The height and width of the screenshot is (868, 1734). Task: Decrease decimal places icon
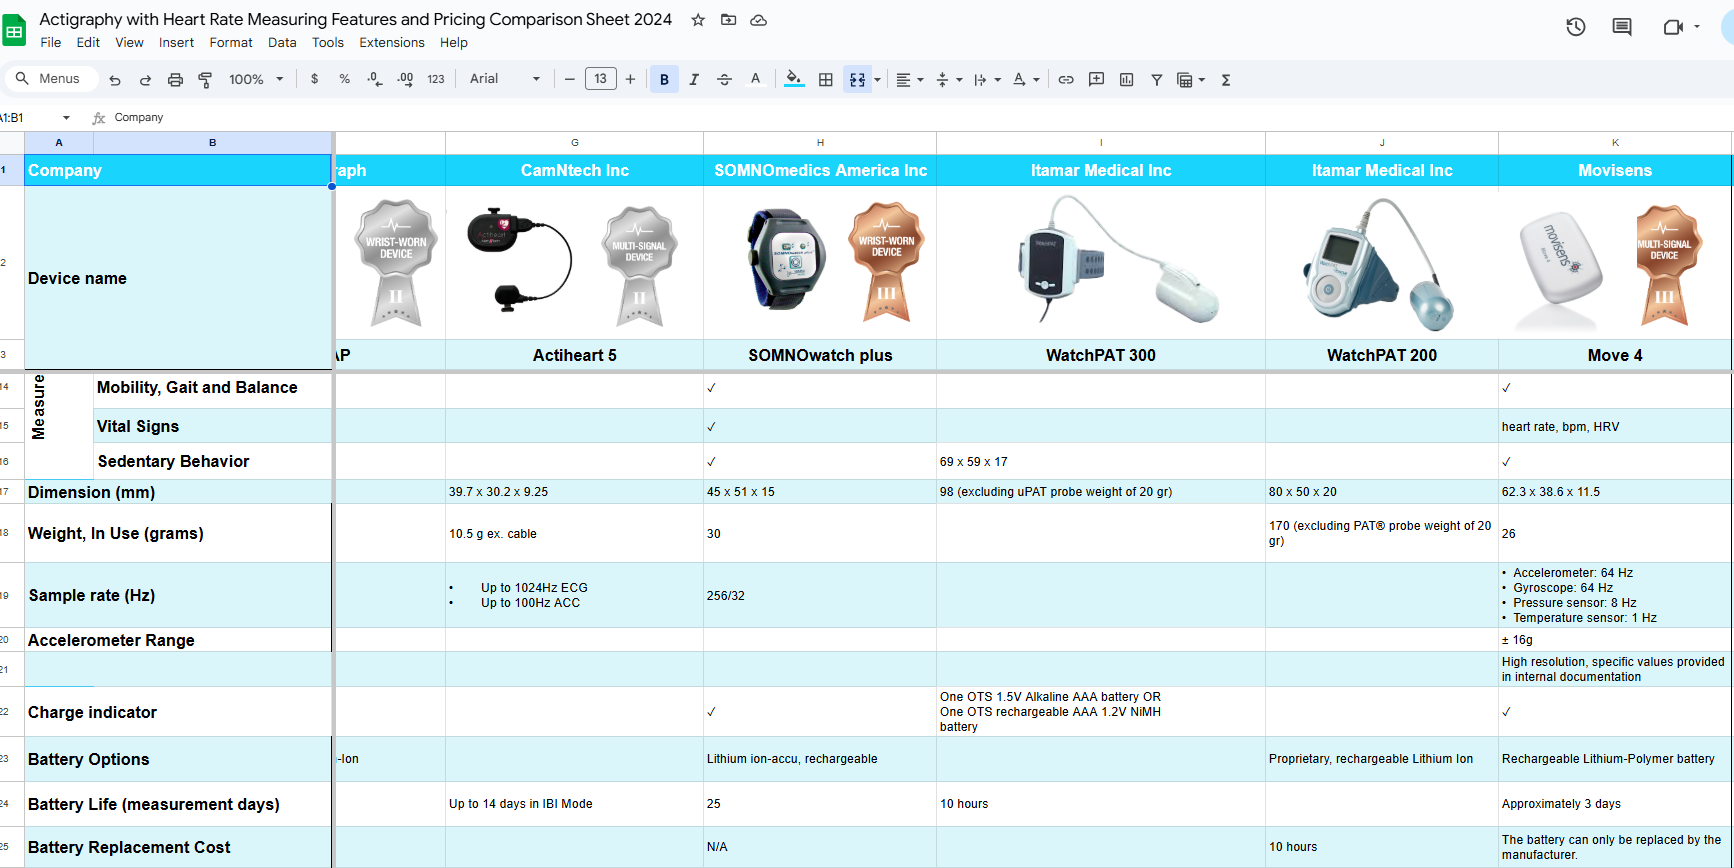[375, 79]
